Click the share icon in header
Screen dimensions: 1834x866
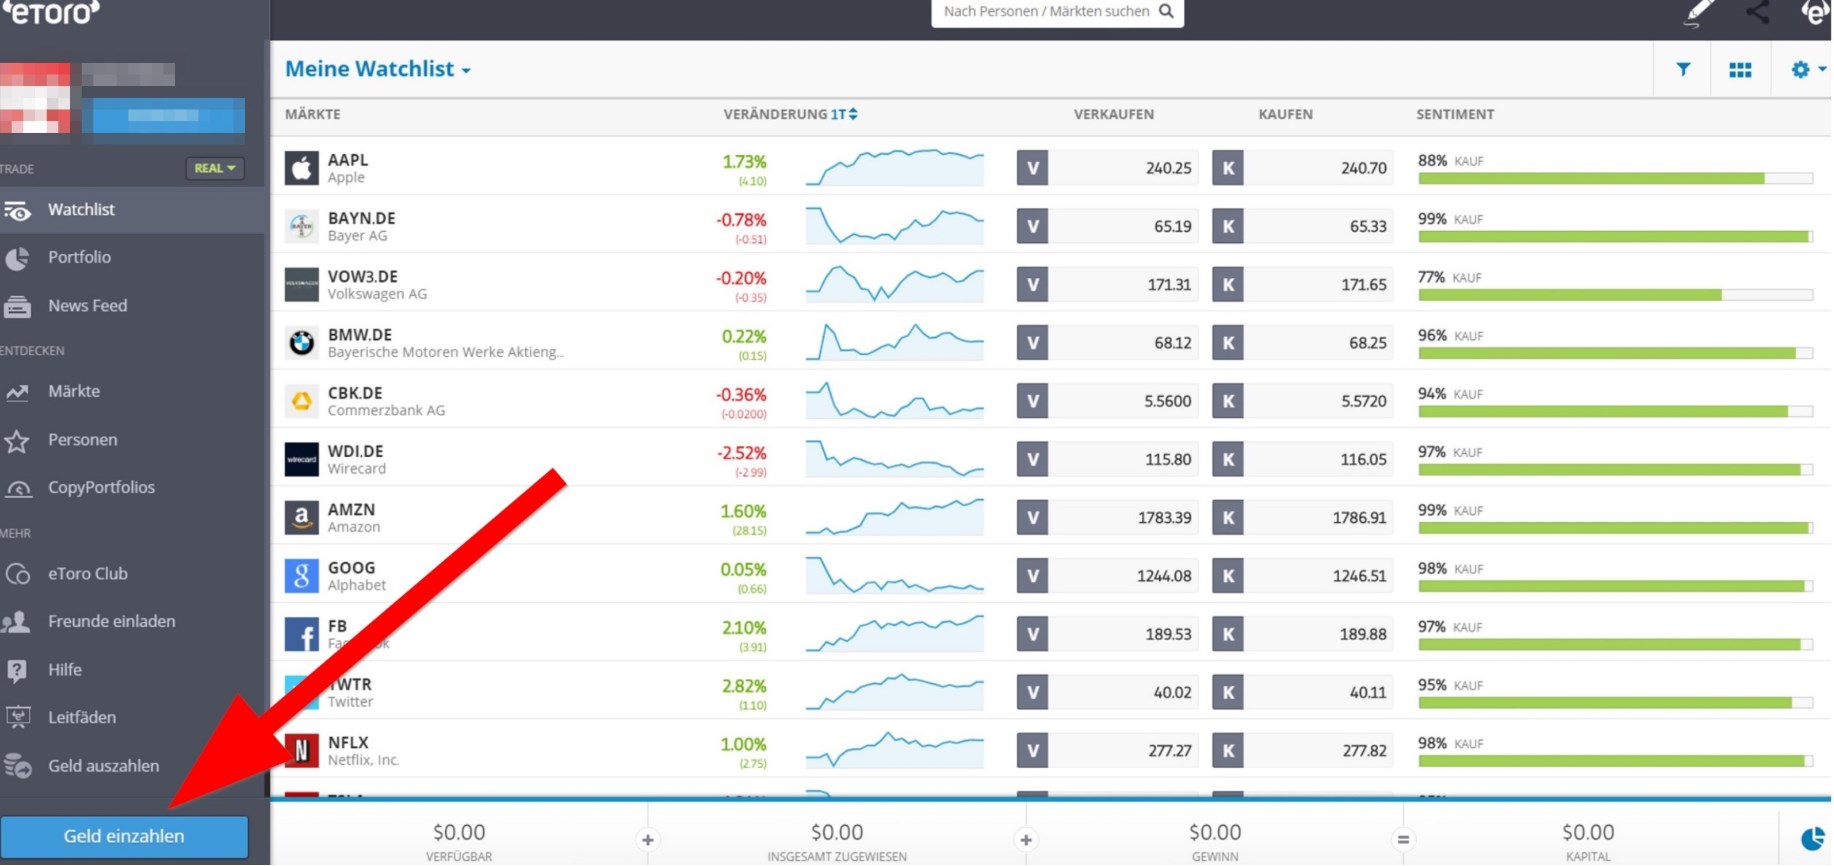click(1757, 12)
